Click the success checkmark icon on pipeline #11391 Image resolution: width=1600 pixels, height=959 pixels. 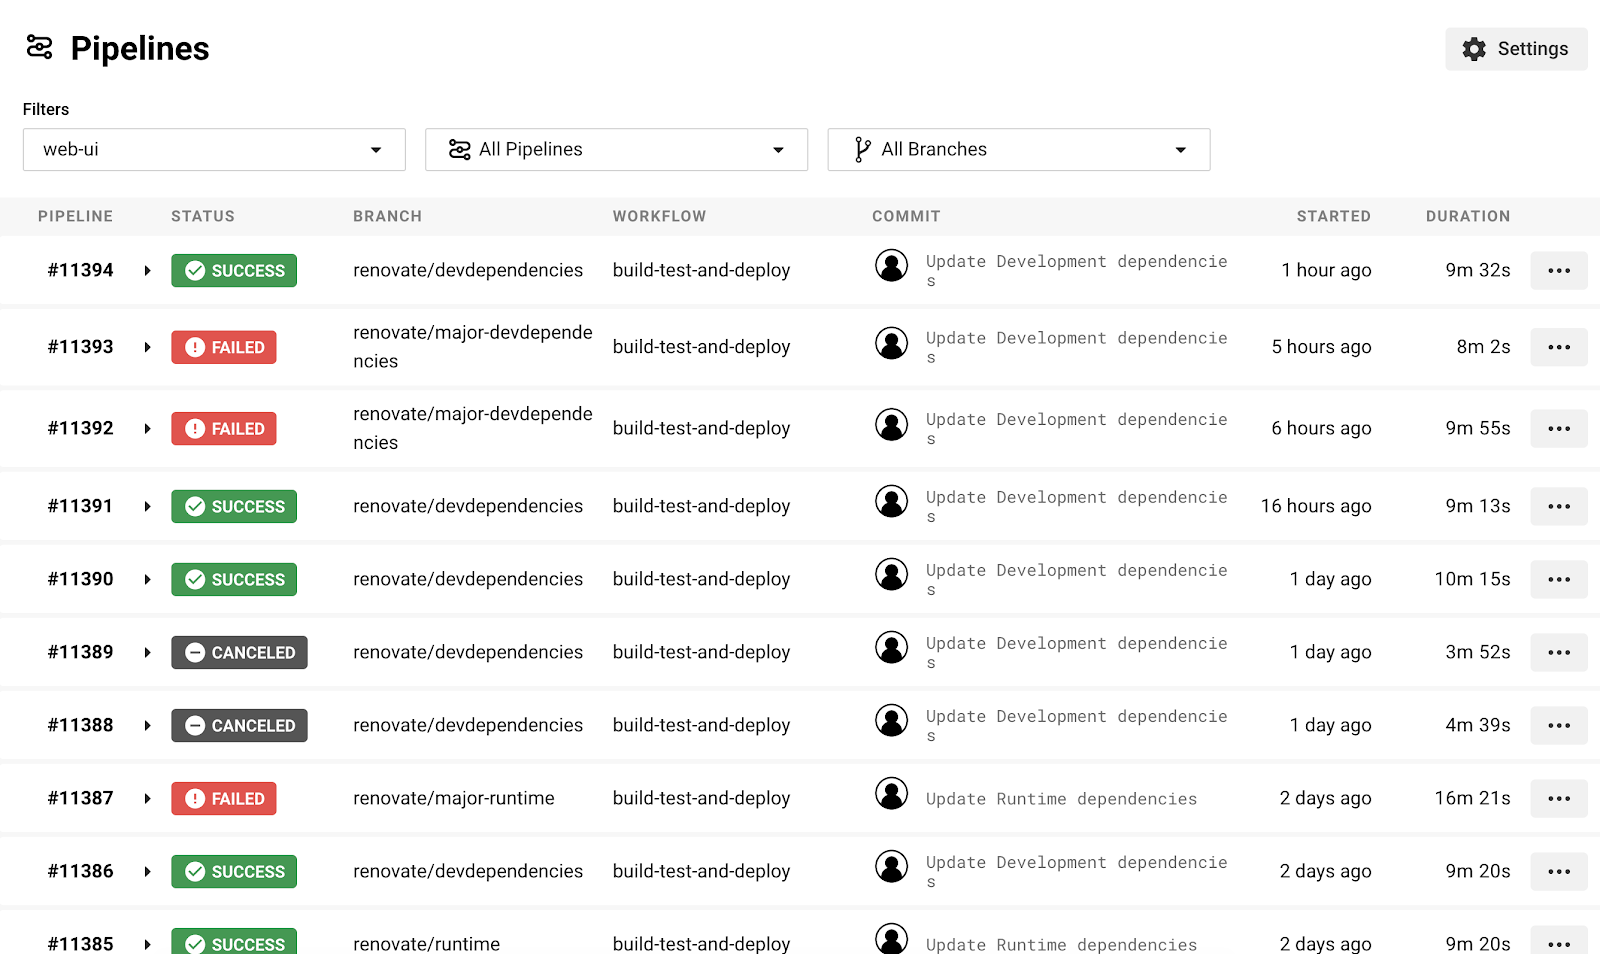point(196,506)
